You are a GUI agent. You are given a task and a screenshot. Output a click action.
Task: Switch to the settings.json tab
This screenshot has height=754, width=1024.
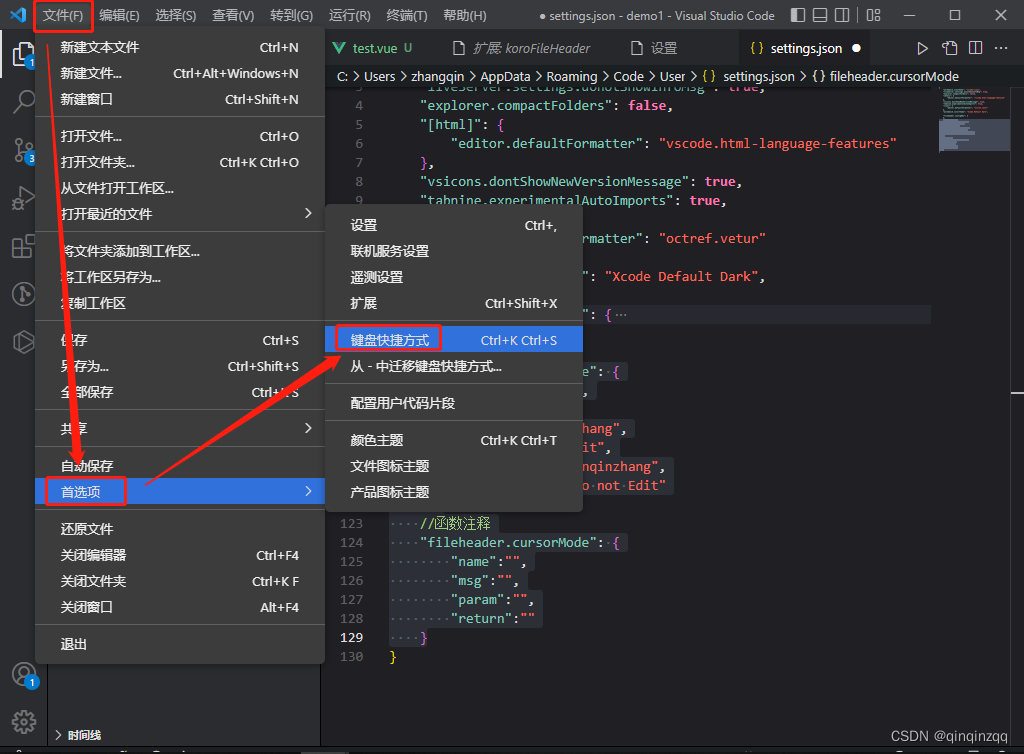[x=805, y=48]
